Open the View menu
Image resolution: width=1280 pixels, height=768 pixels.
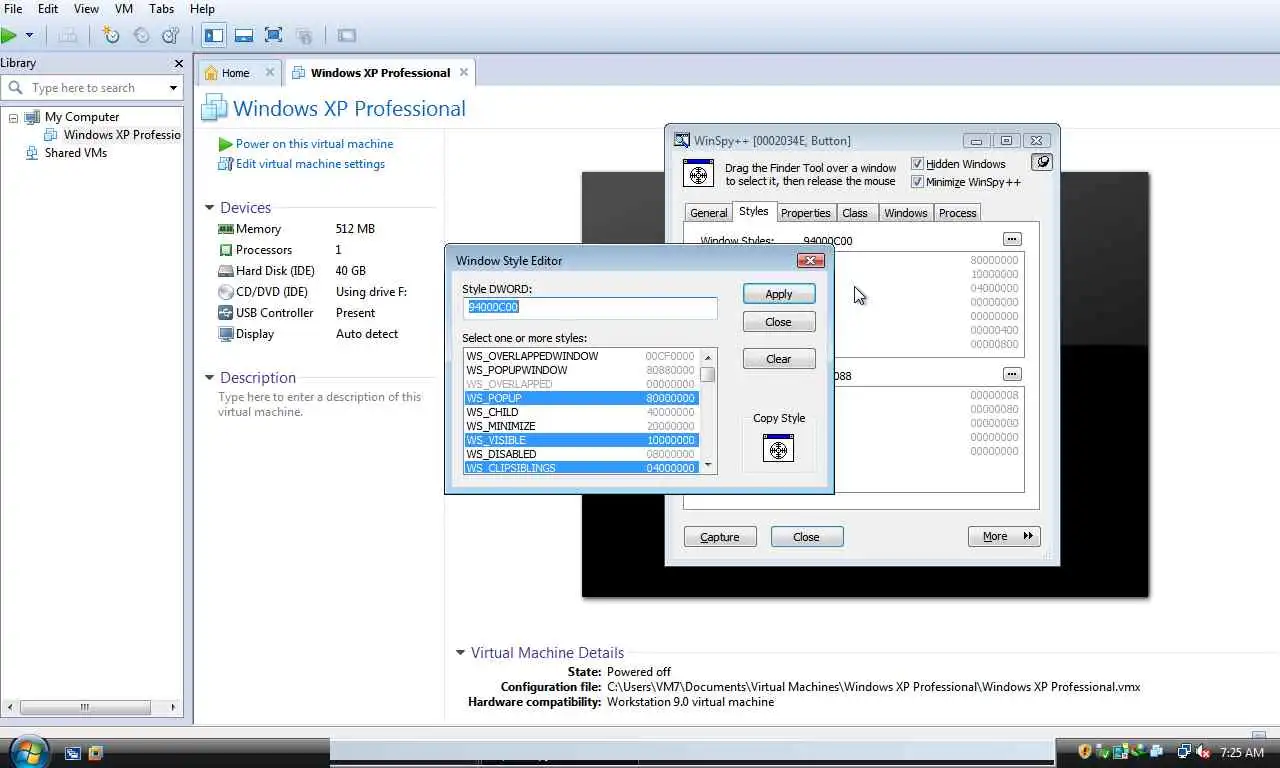click(x=86, y=9)
